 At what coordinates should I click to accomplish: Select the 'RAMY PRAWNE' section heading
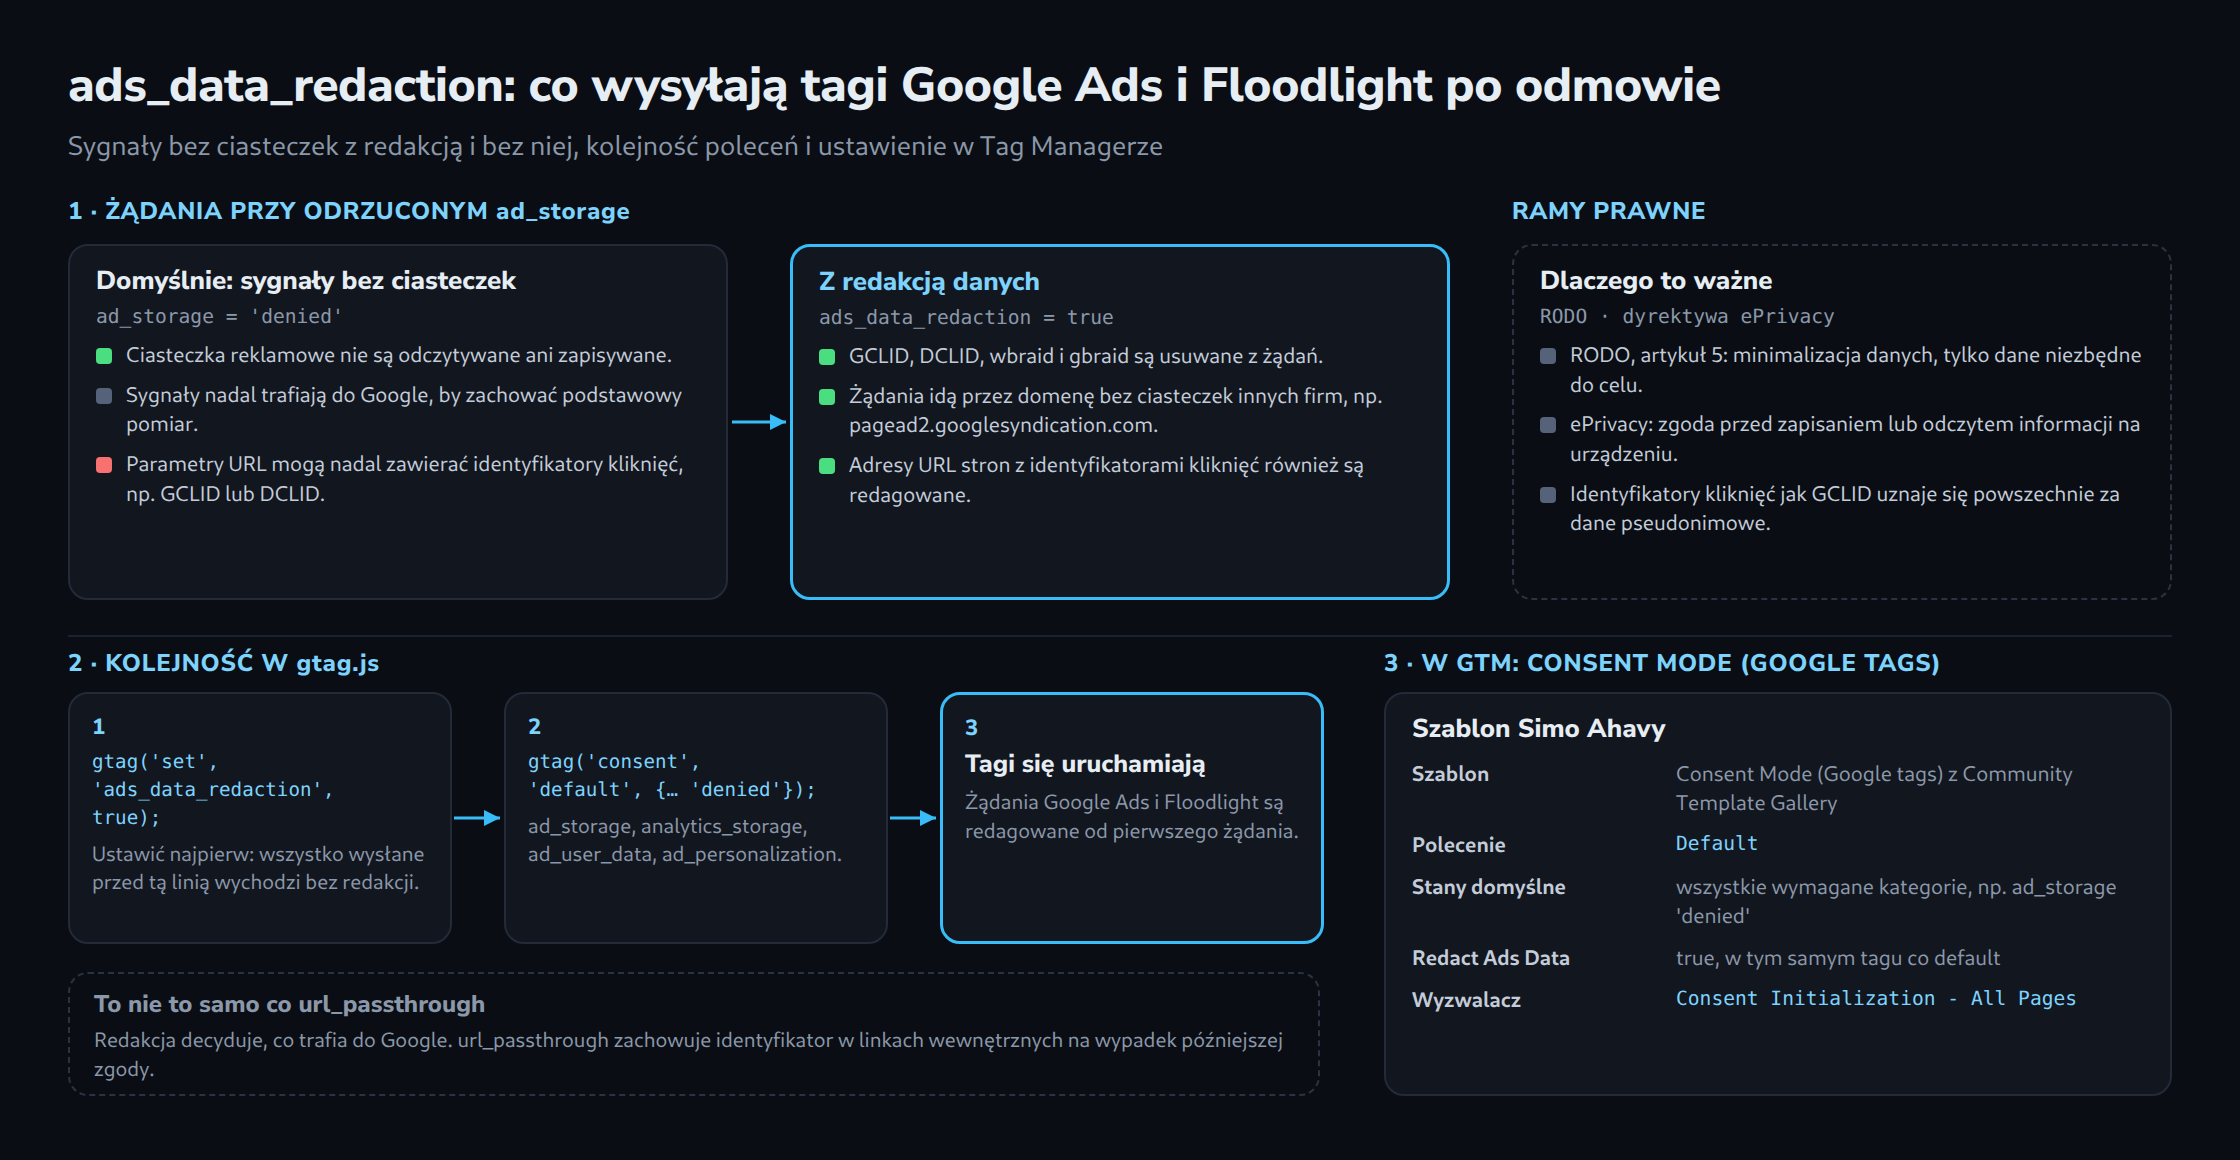point(1608,211)
